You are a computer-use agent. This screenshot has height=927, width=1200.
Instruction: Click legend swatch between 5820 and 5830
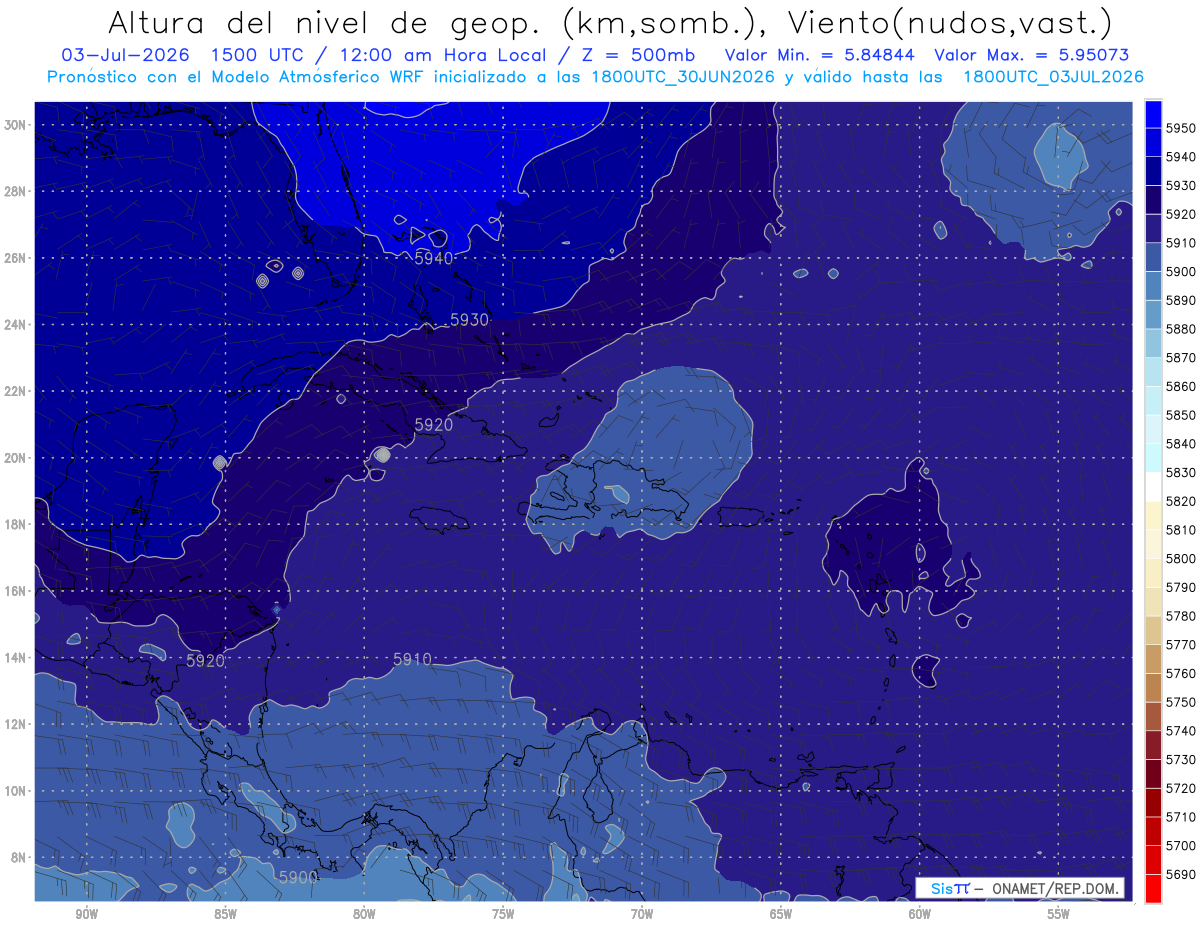[1153, 486]
